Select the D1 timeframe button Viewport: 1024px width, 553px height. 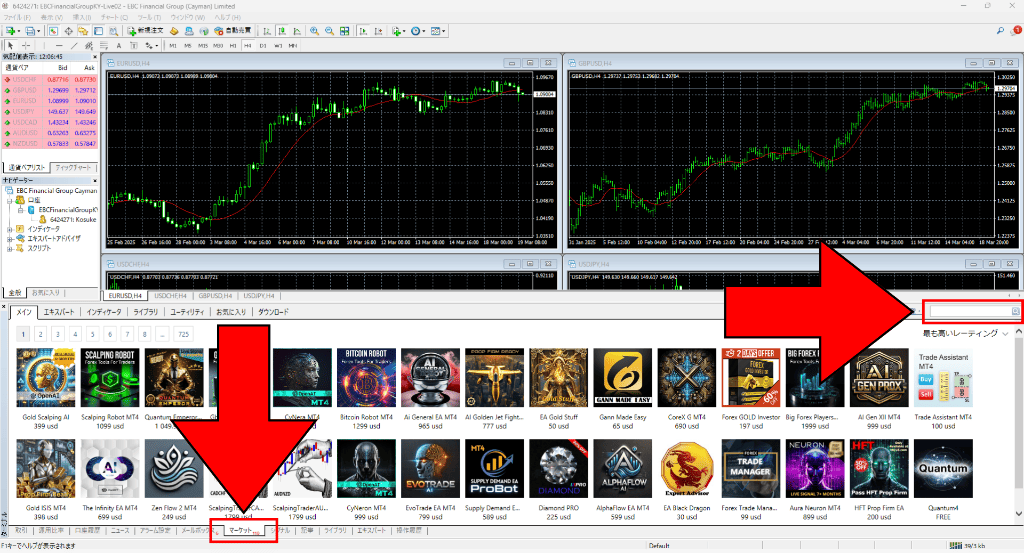click(263, 46)
